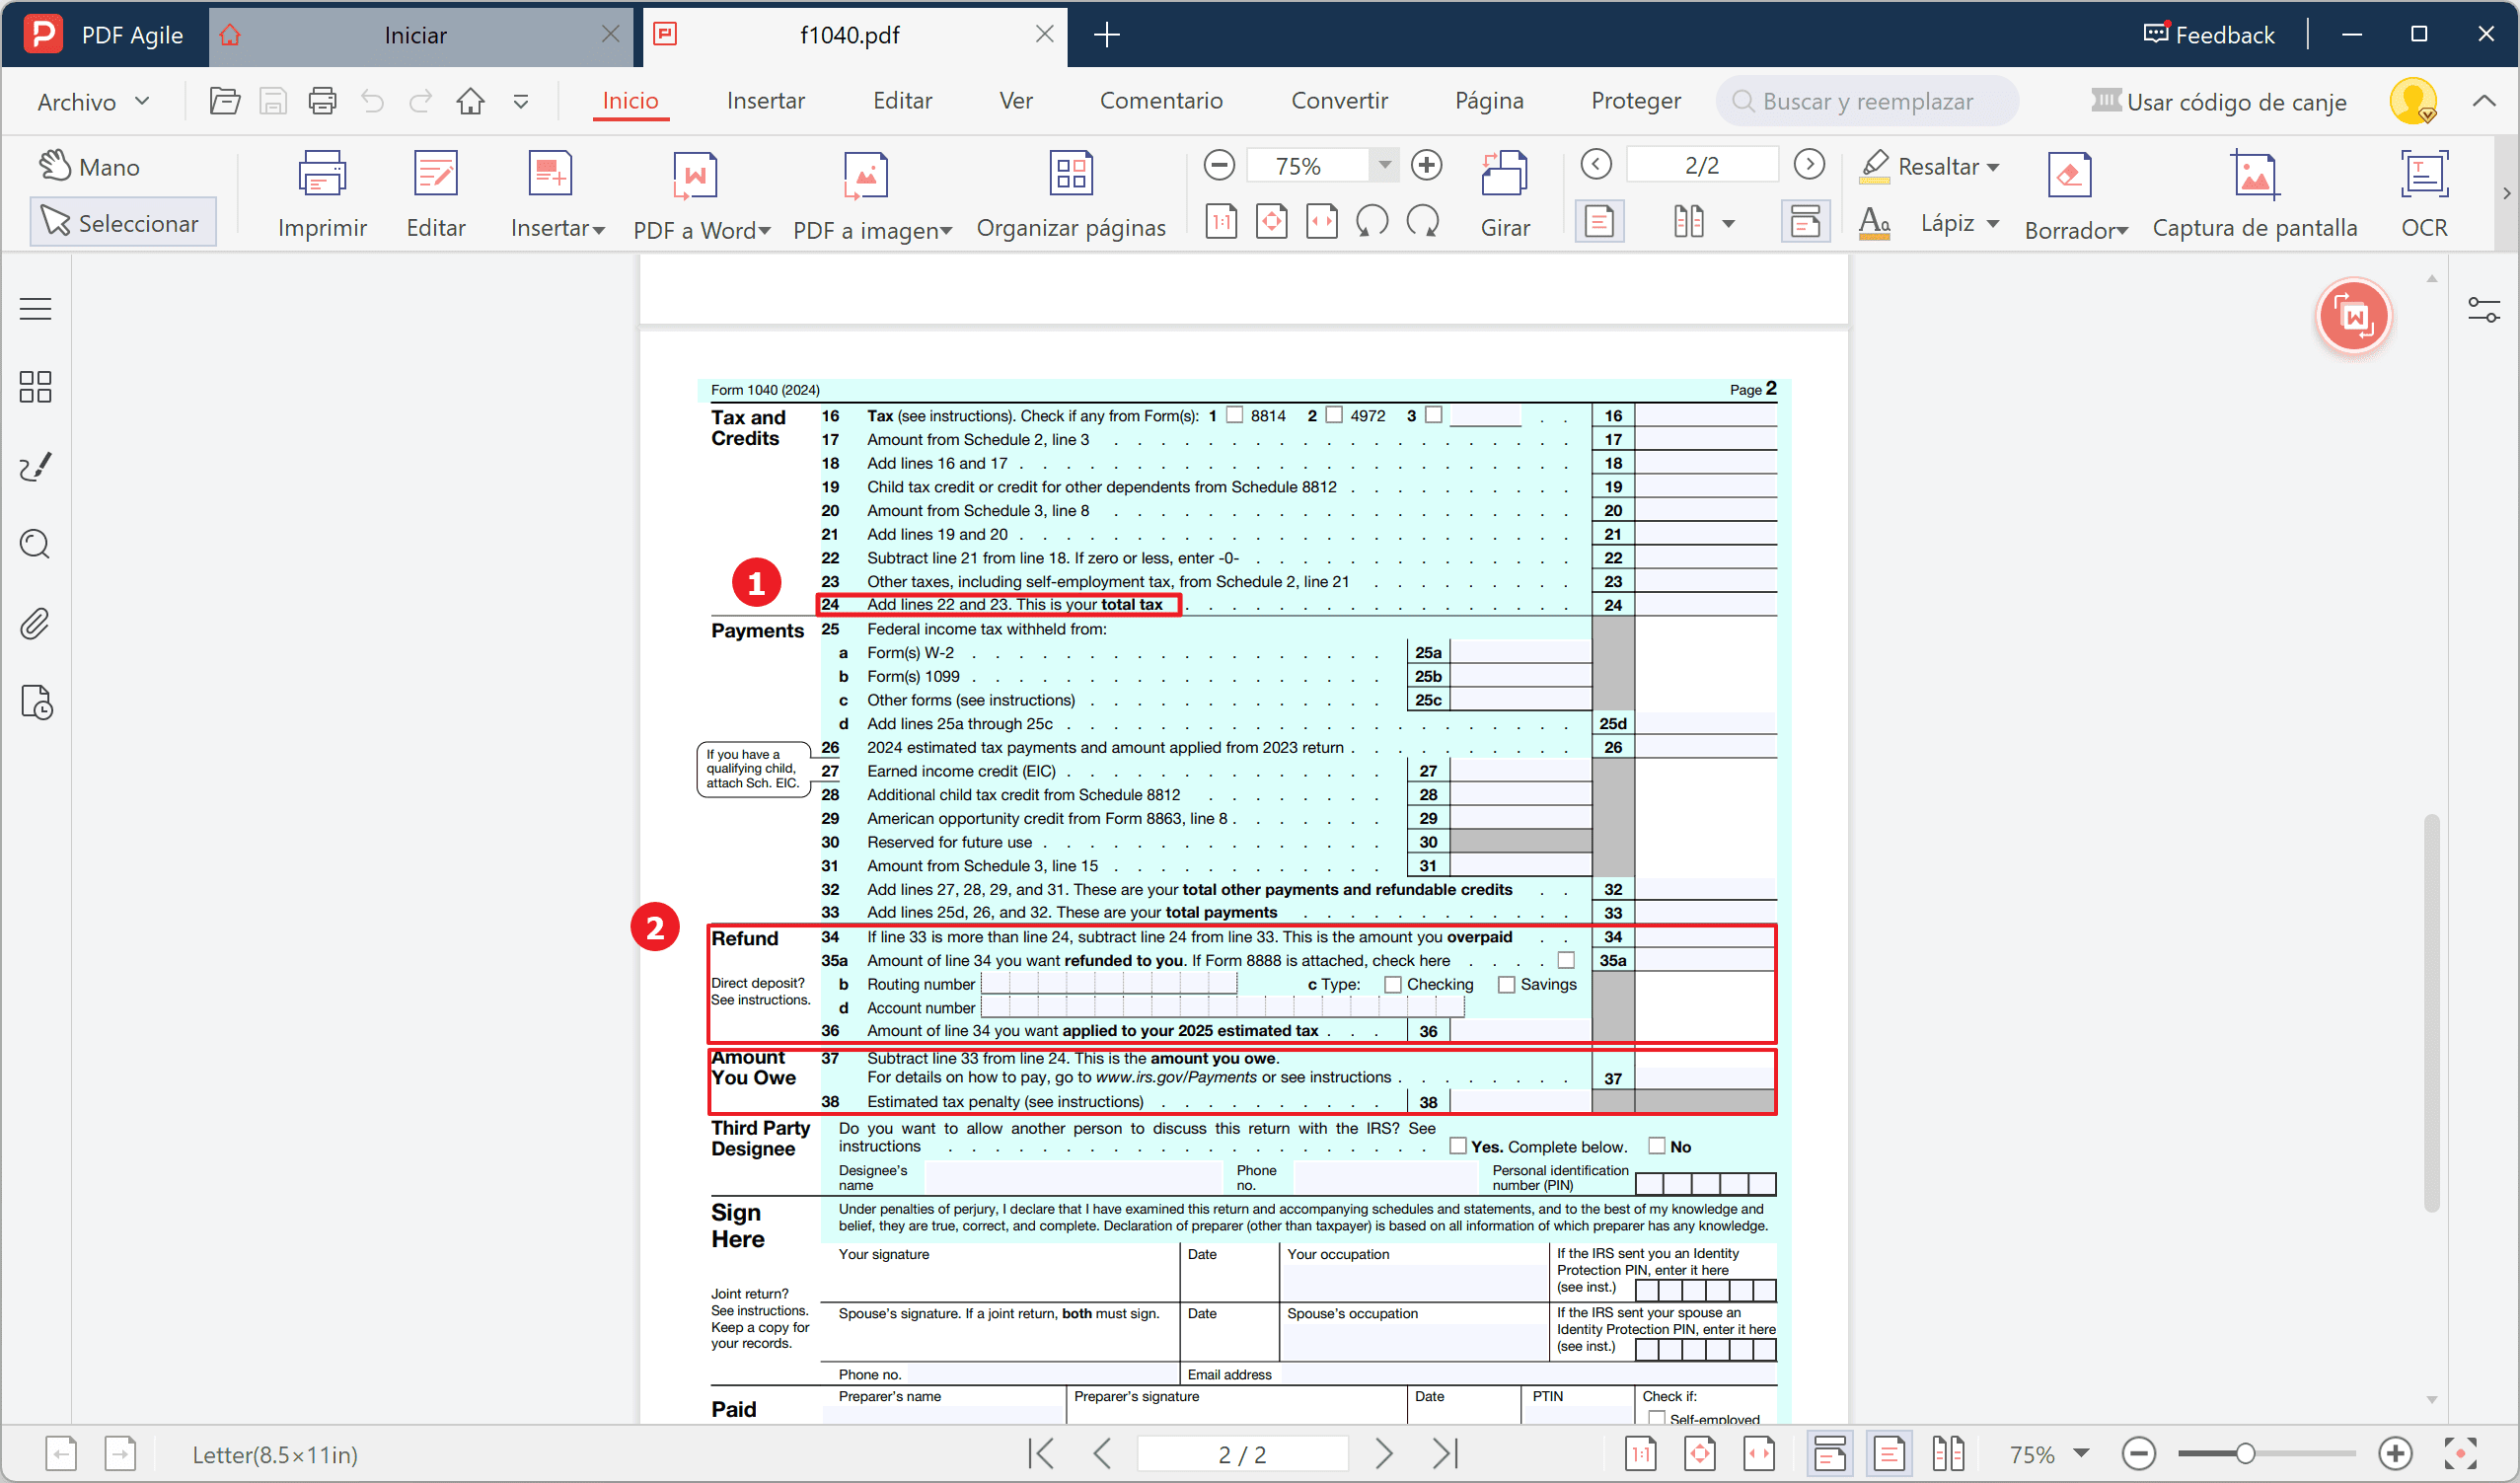This screenshot has width=2520, height=1483.
Task: Open Organizar páginas
Action: pyautogui.click(x=1071, y=195)
